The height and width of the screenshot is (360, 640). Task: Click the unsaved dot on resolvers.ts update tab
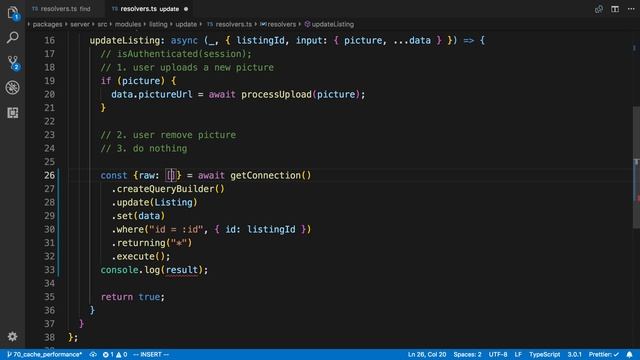[x=186, y=9]
